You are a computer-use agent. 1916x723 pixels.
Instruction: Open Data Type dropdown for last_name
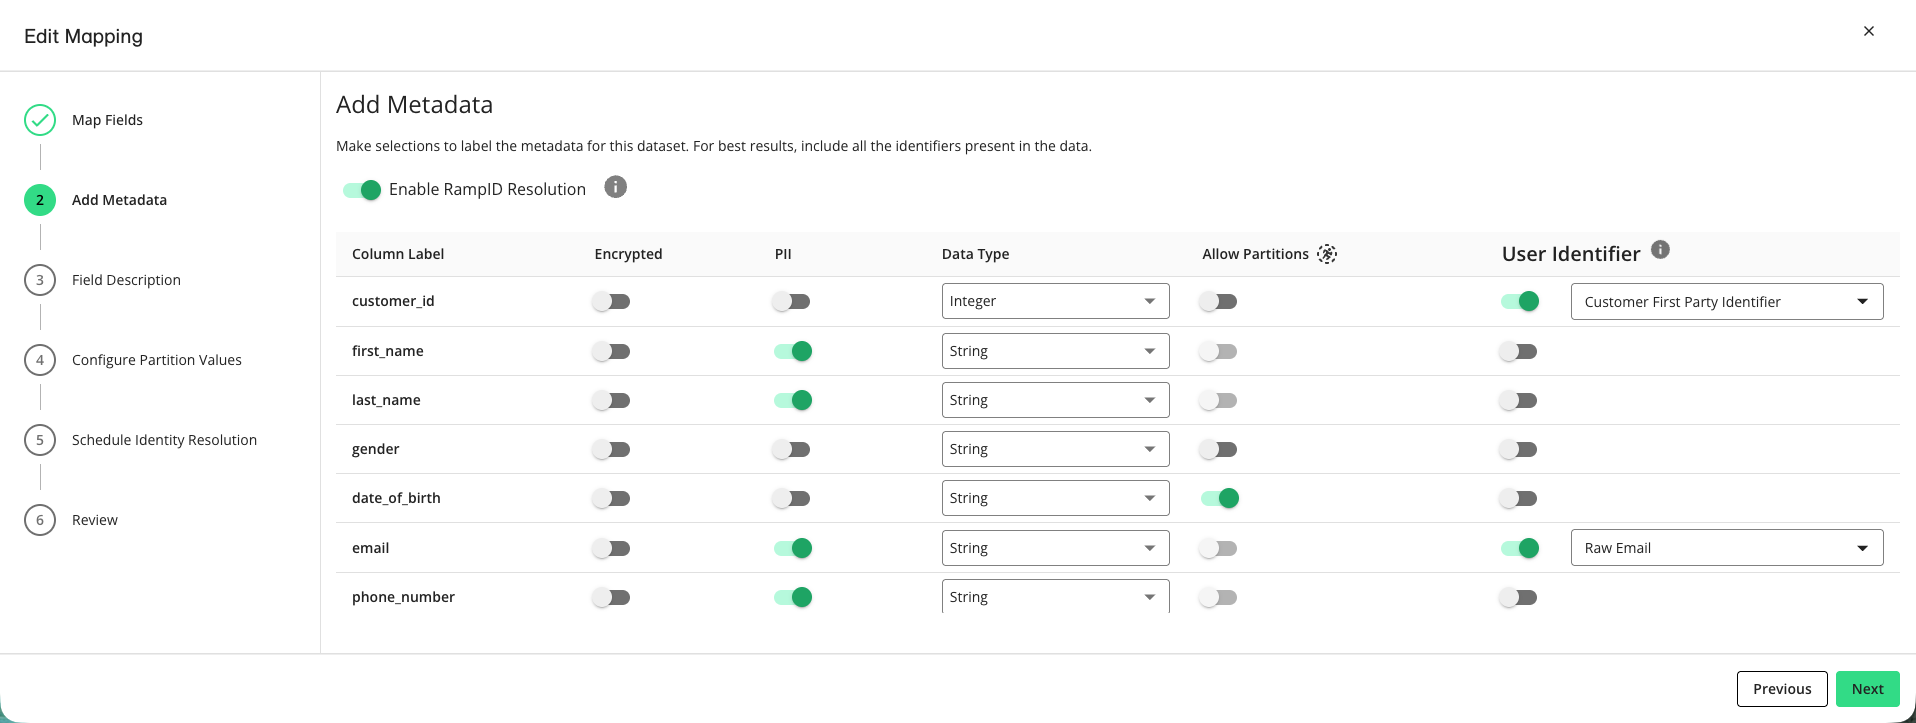pos(1055,400)
